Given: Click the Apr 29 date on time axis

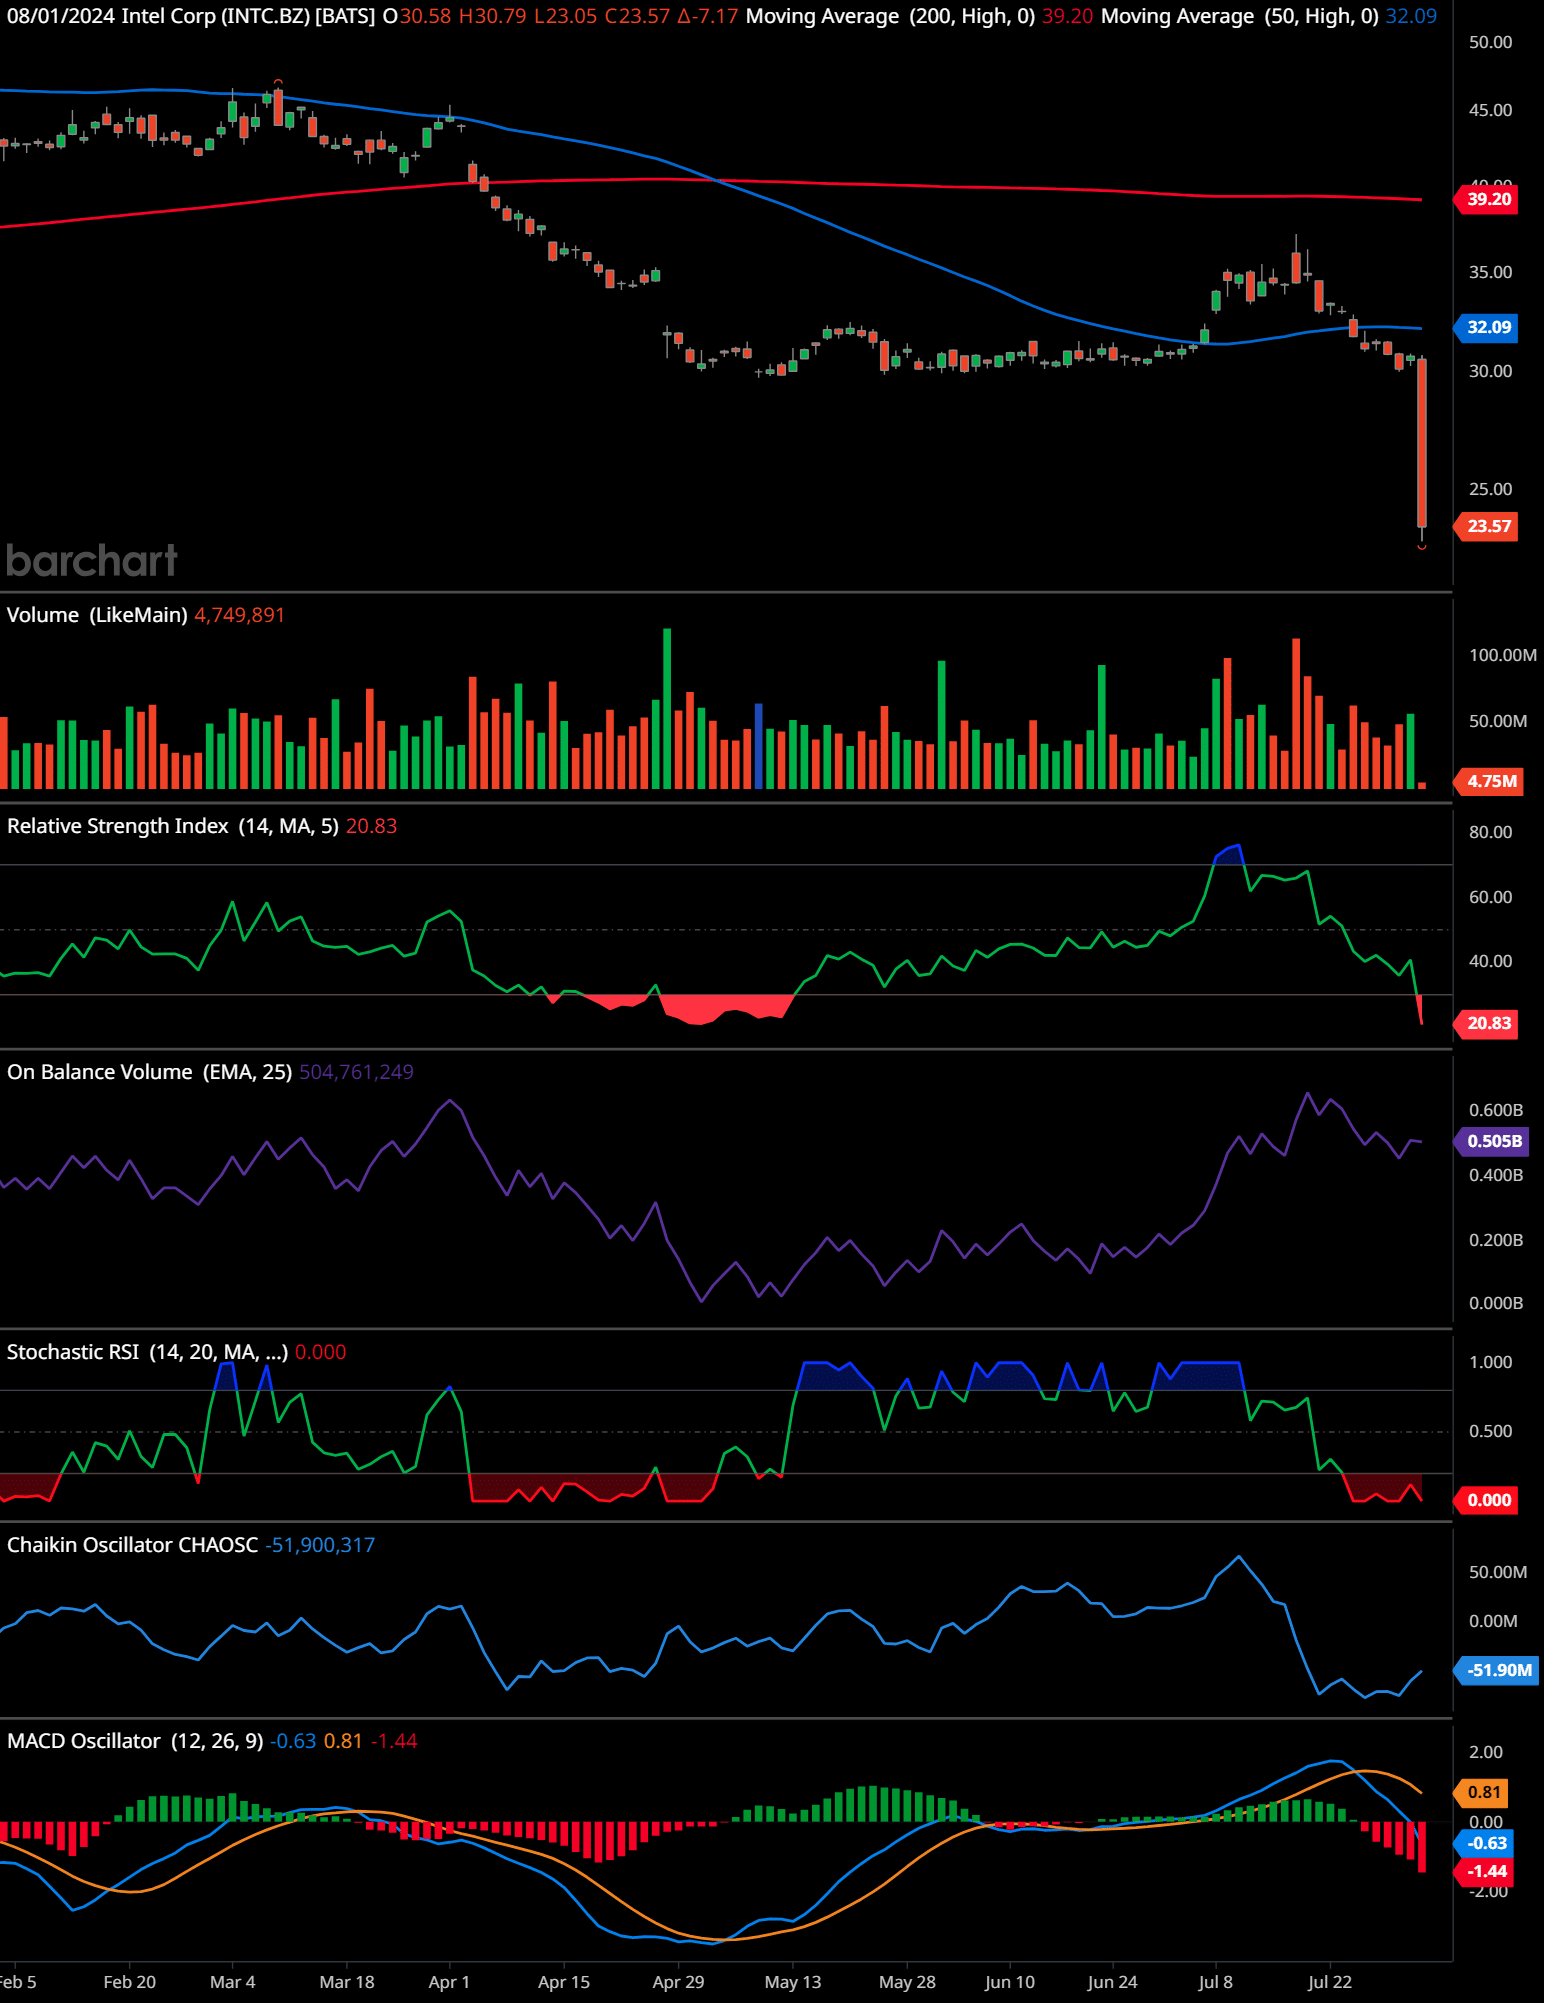Looking at the screenshot, I should (678, 1982).
